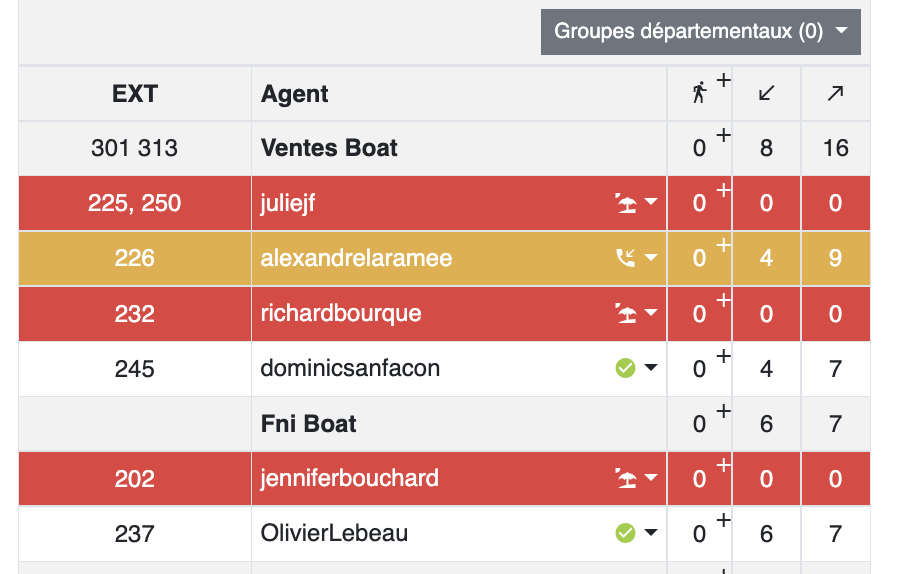
Task: Click juliejf's vacation status icon
Action: click(x=625, y=203)
